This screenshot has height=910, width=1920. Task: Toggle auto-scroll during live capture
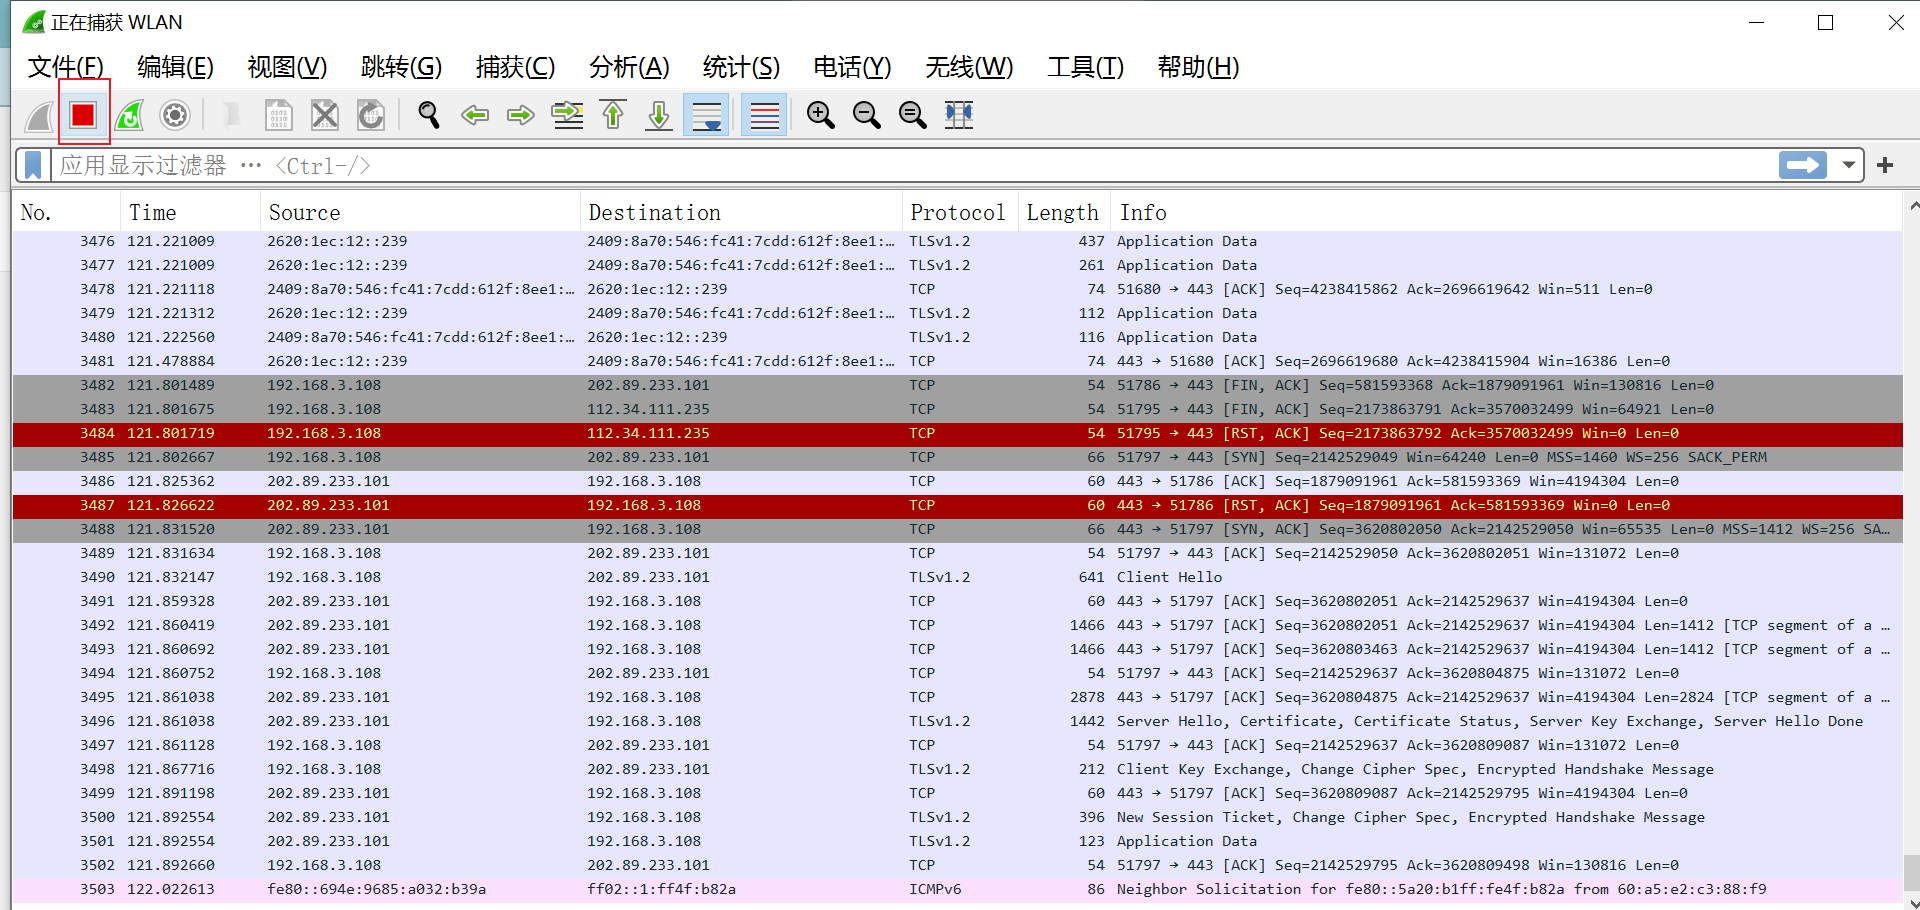tap(707, 115)
